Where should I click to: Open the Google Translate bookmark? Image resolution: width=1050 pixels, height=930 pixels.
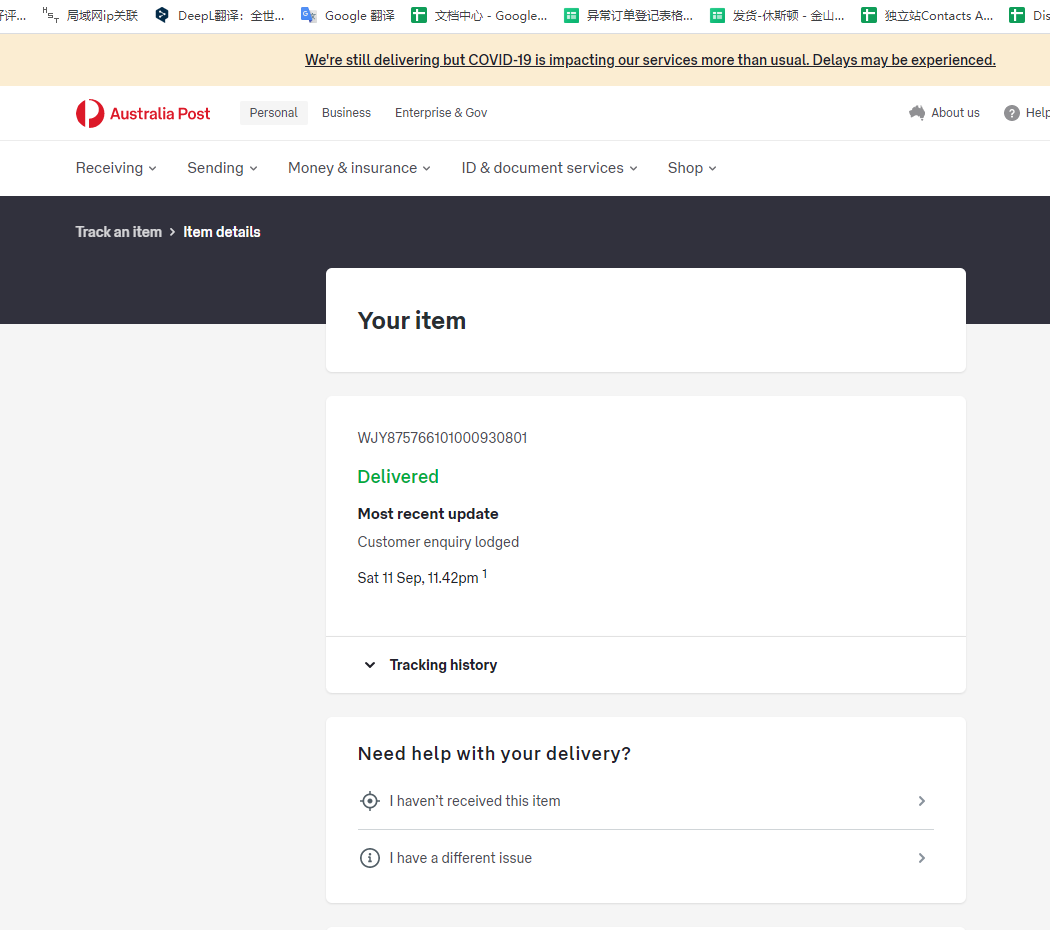(x=348, y=15)
